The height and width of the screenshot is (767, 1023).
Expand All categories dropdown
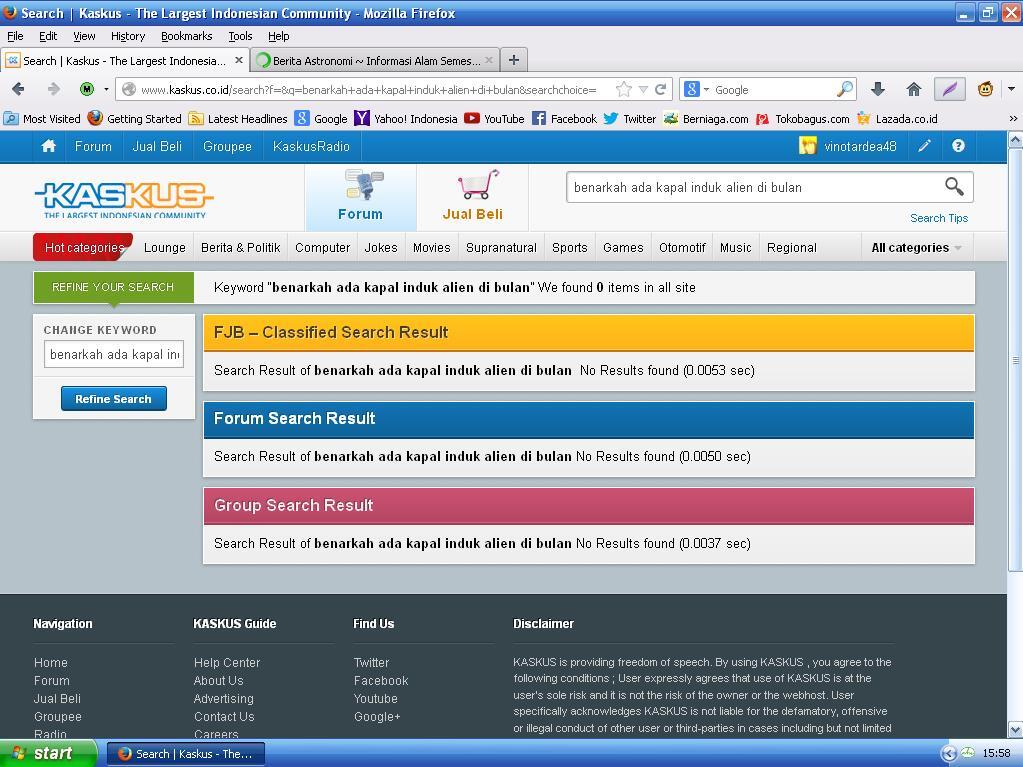917,248
